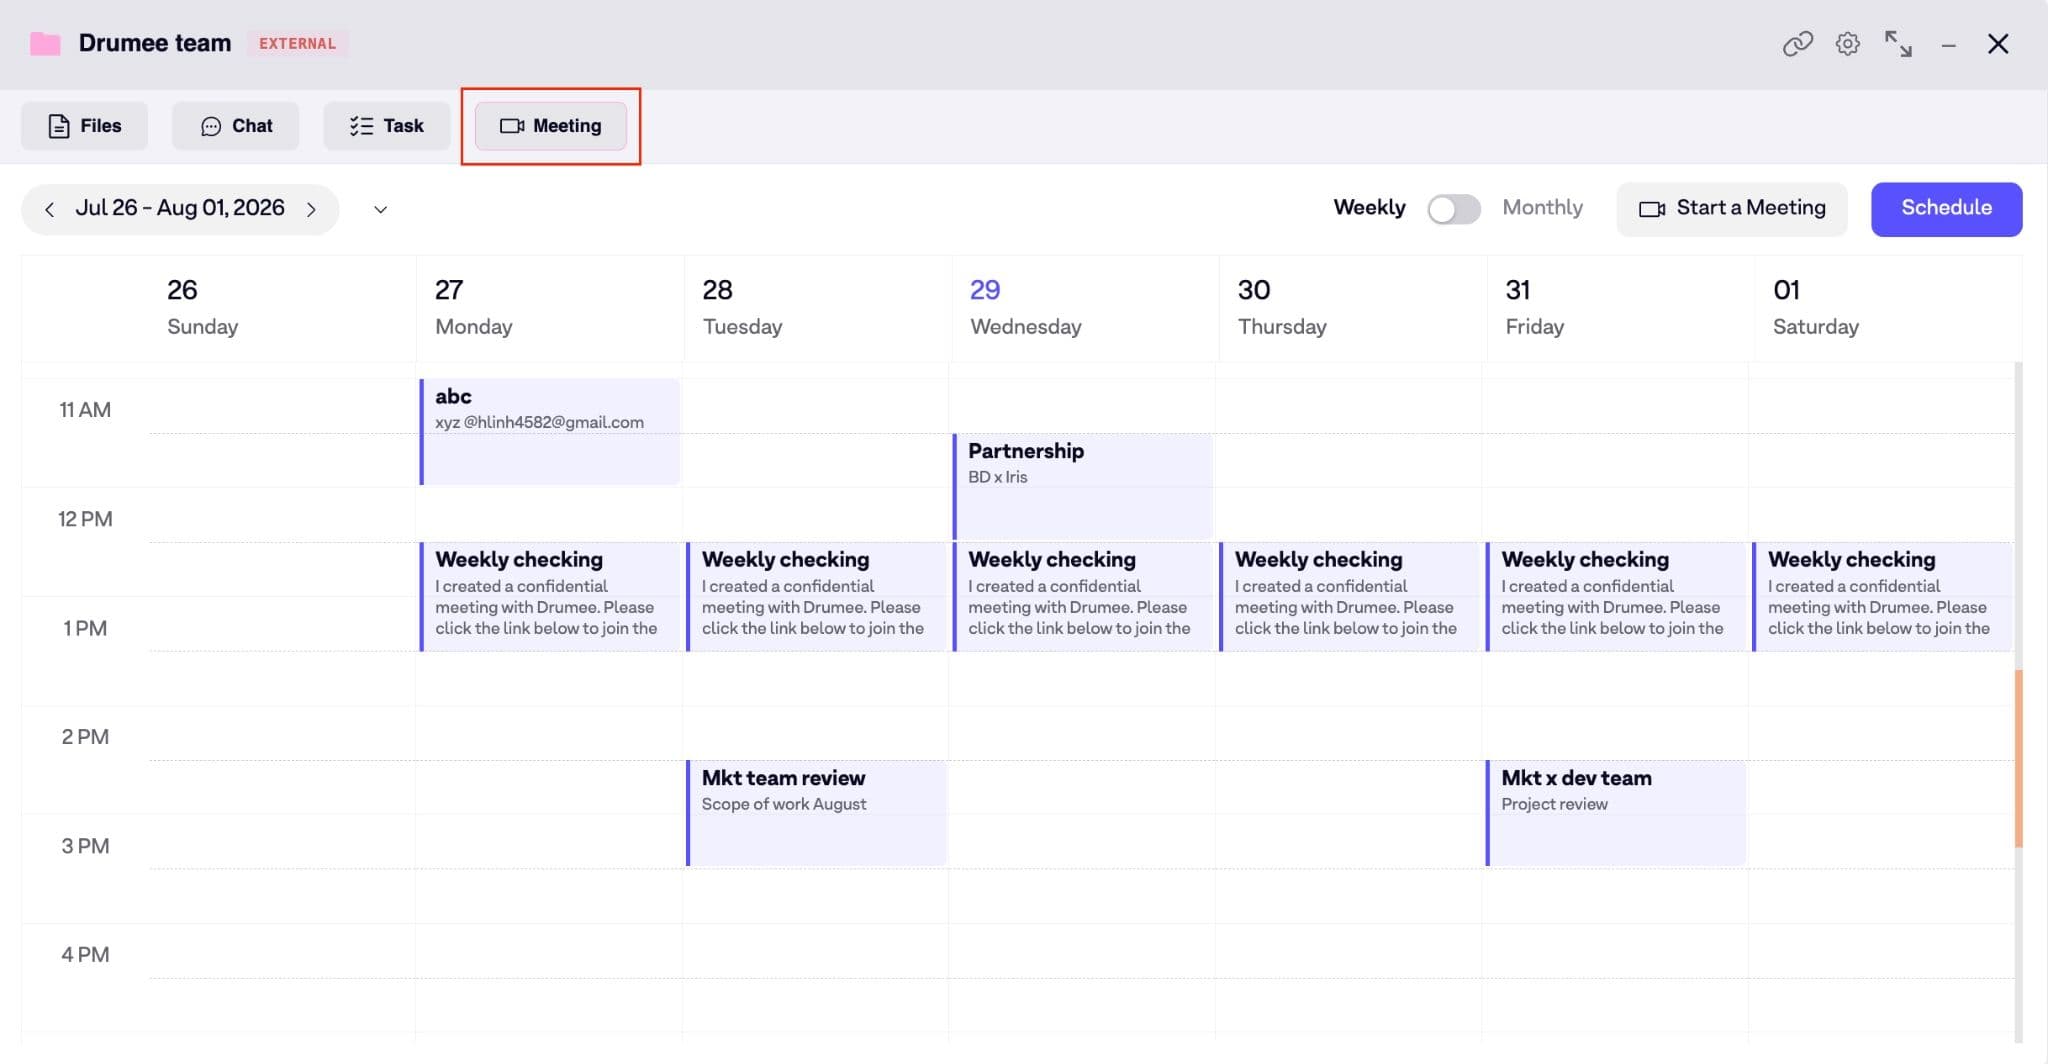The height and width of the screenshot is (1064, 2048).
Task: Click the Drumee team title text
Action: coord(155,43)
